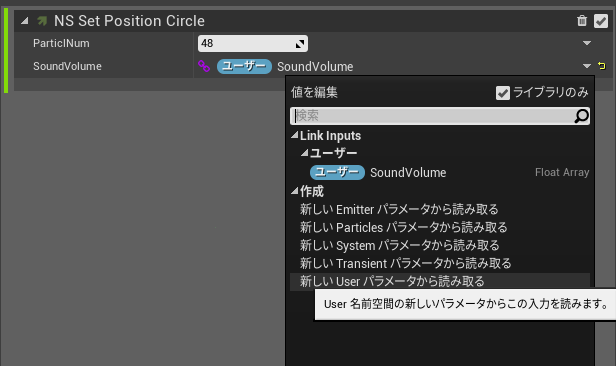Viewport: 616px width, 366px height.
Task: Click the NS Set Position Circle title
Action: 129,21
